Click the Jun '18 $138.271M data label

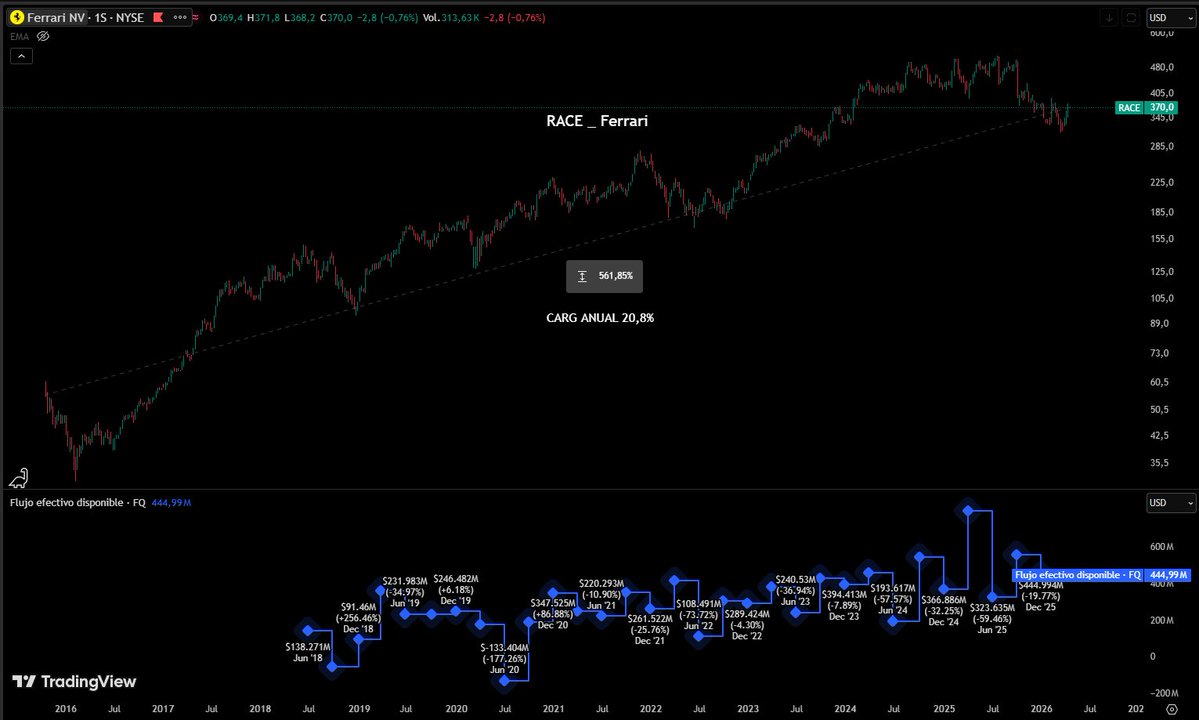(x=307, y=652)
